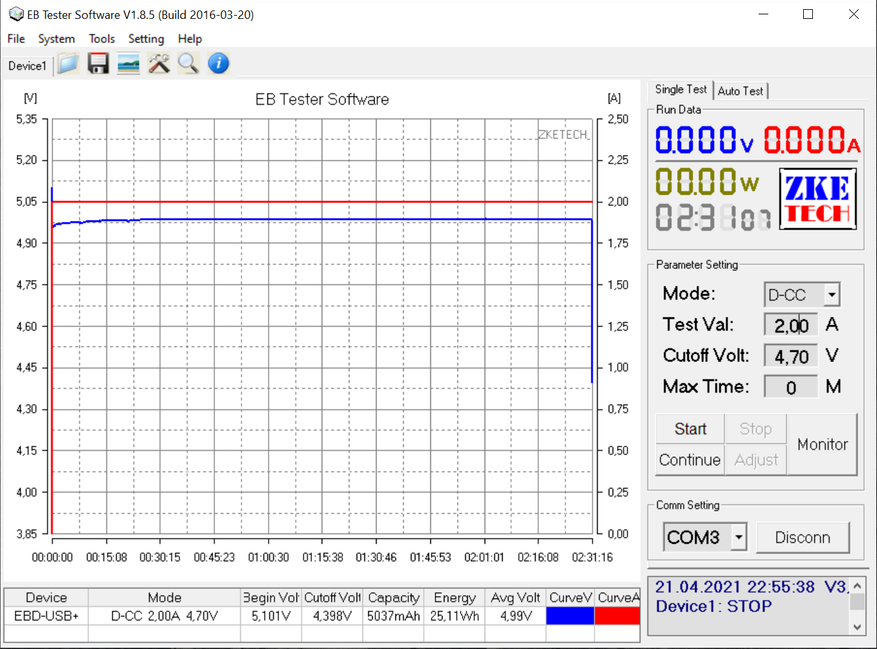Image resolution: width=877 pixels, height=649 pixels.
Task: Click the EB Tester app title icon
Action: [16, 15]
